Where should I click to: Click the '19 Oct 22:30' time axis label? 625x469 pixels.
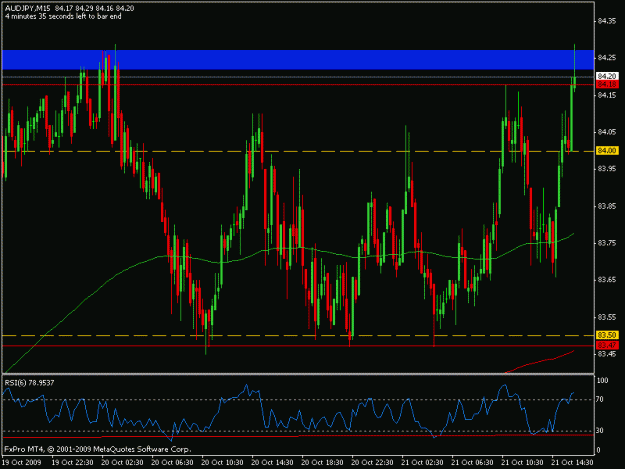(x=73, y=462)
